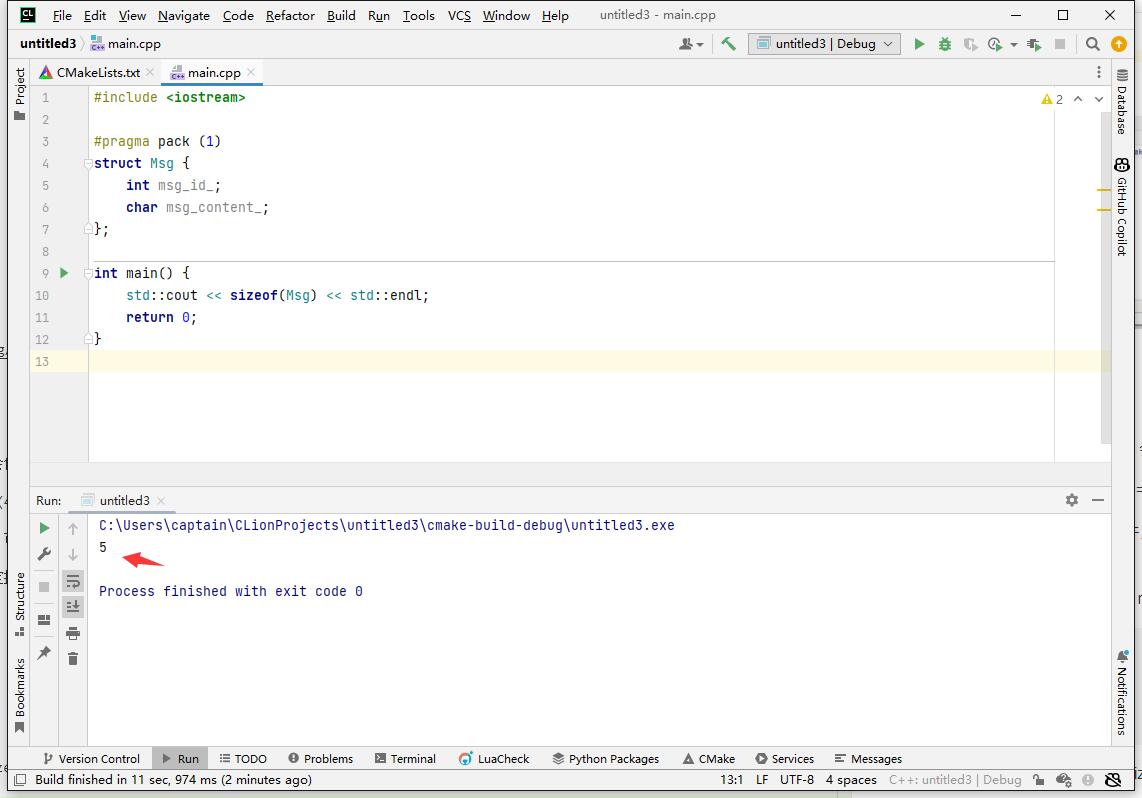The height and width of the screenshot is (798, 1142).
Task: Hide the Run tool window
Action: click(x=1098, y=500)
